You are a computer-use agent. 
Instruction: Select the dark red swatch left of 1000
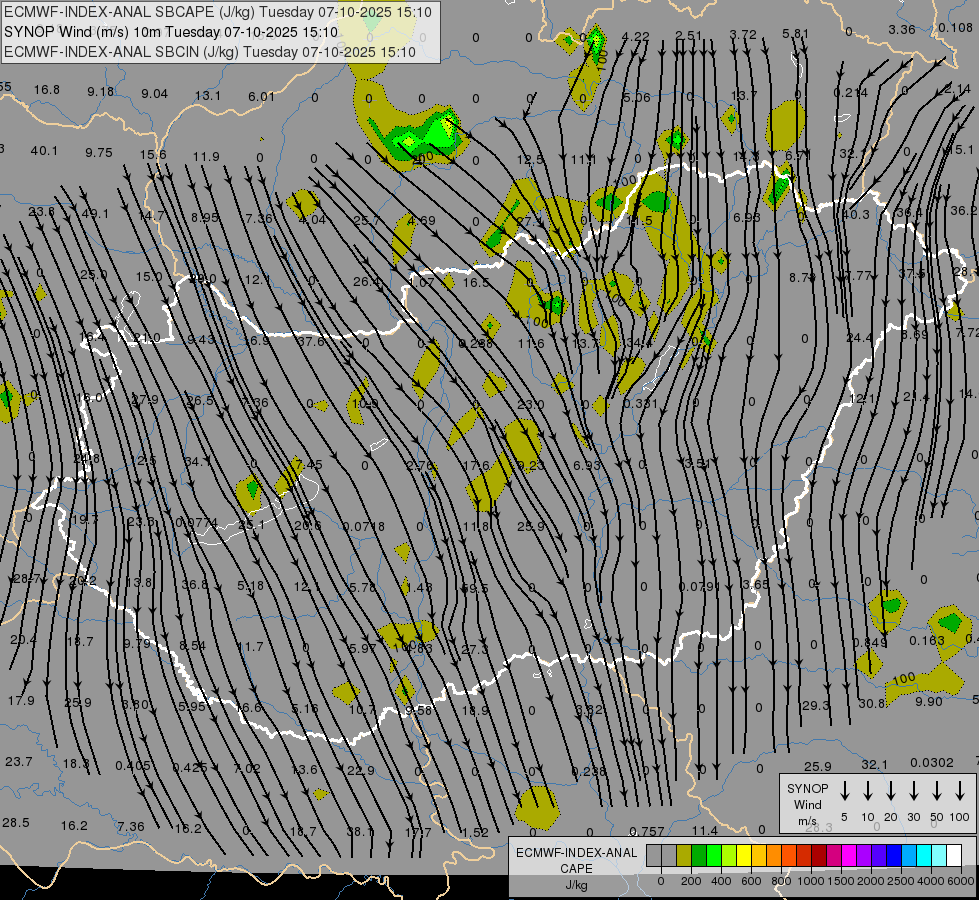819,855
